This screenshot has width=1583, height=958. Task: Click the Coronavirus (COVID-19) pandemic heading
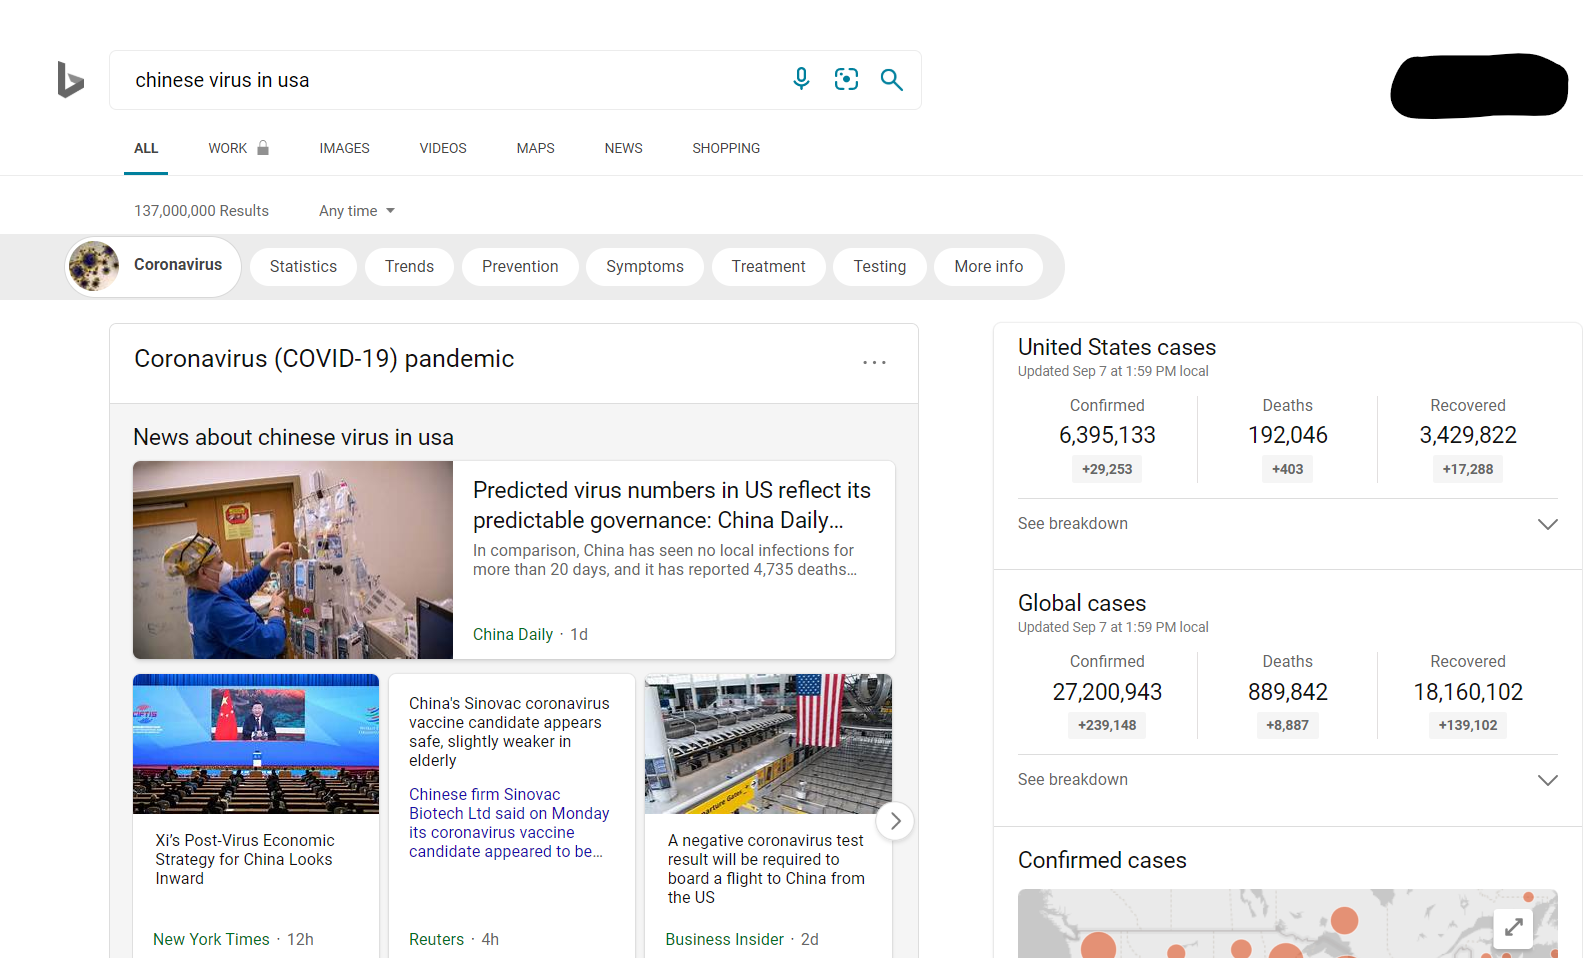tap(324, 359)
